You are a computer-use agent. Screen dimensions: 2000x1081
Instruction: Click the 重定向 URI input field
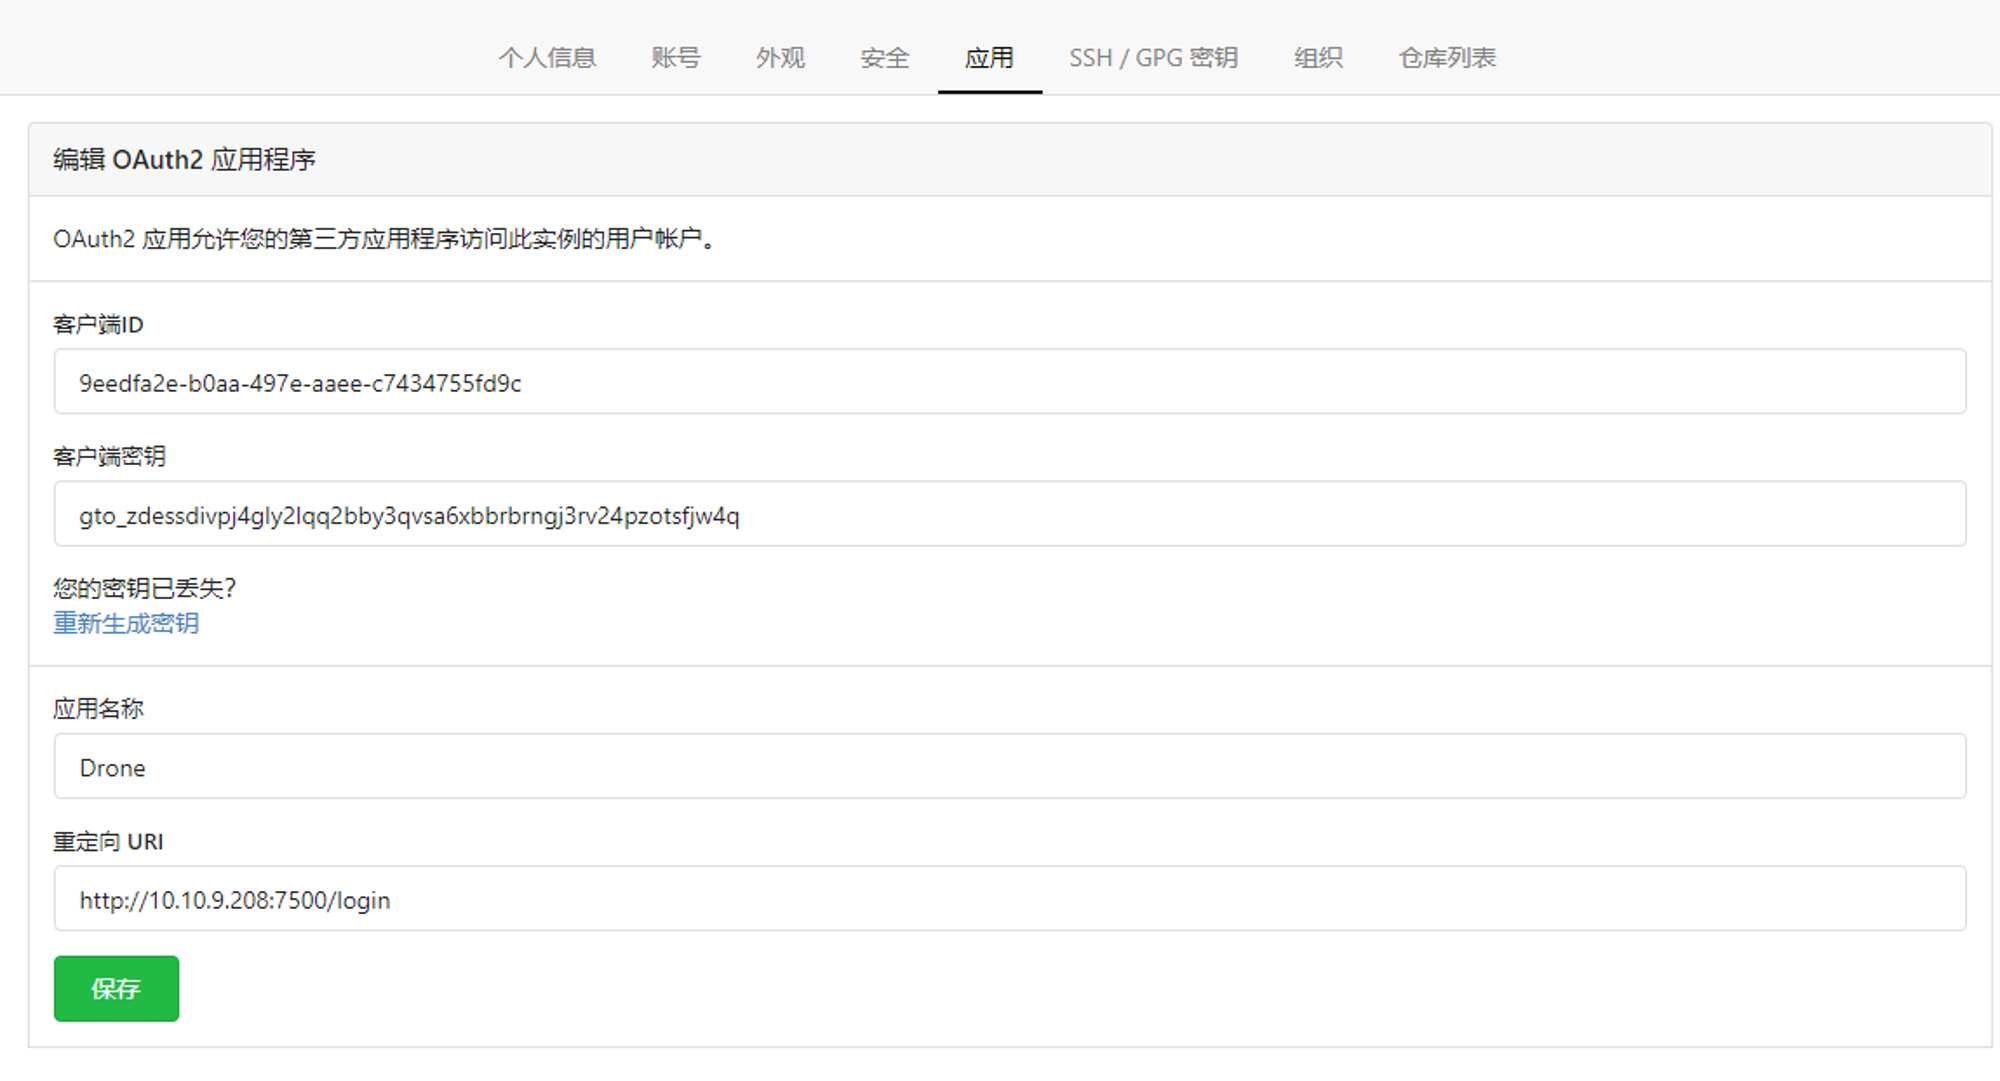pyautogui.click(x=1010, y=899)
